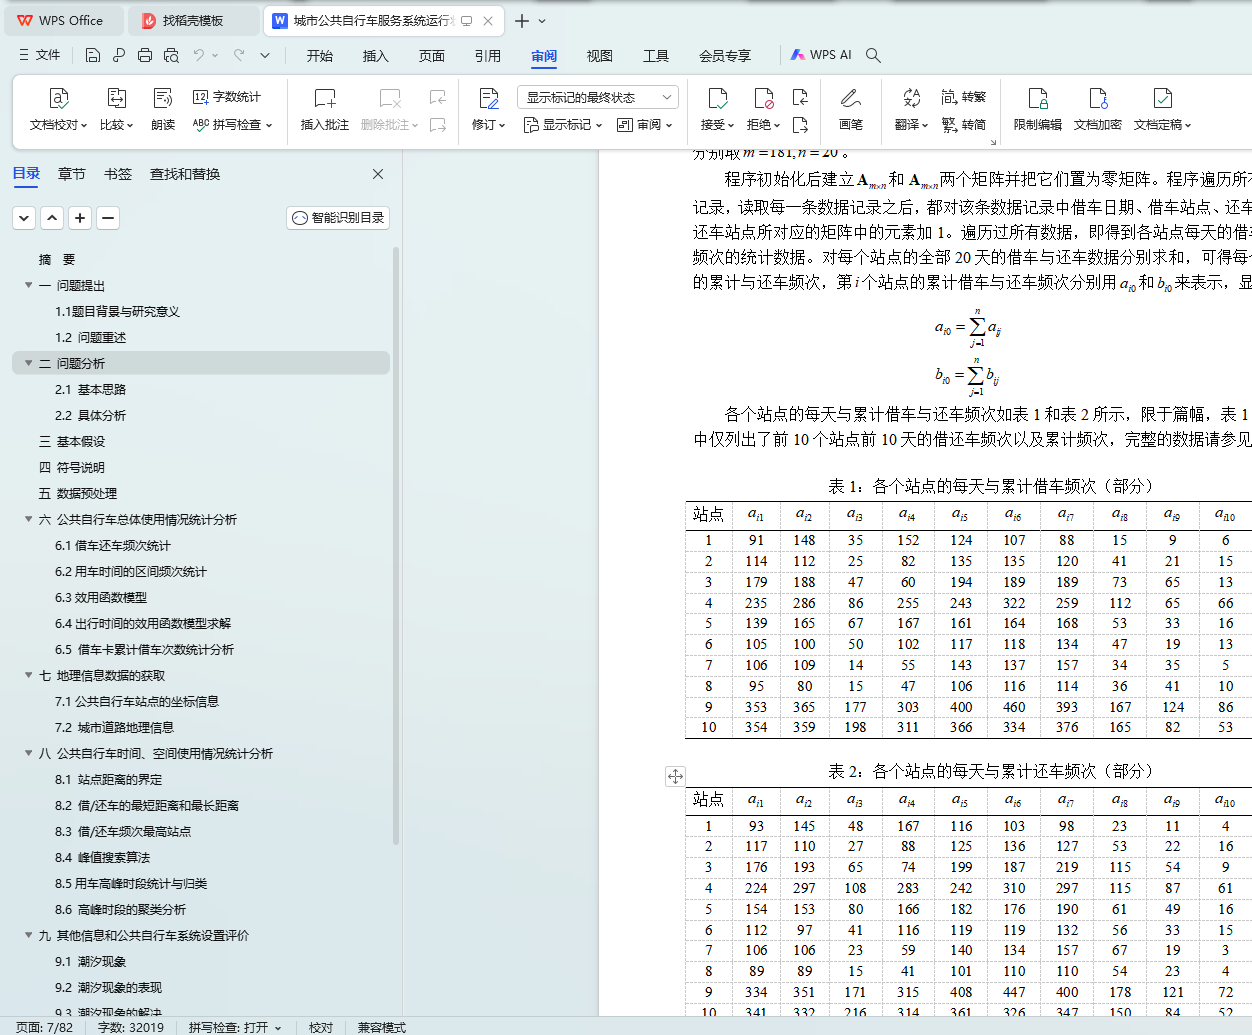Collapse 六 公共自行车总体使用情况统计分析 section
This screenshot has height=1035, width=1252.
pyautogui.click(x=29, y=519)
